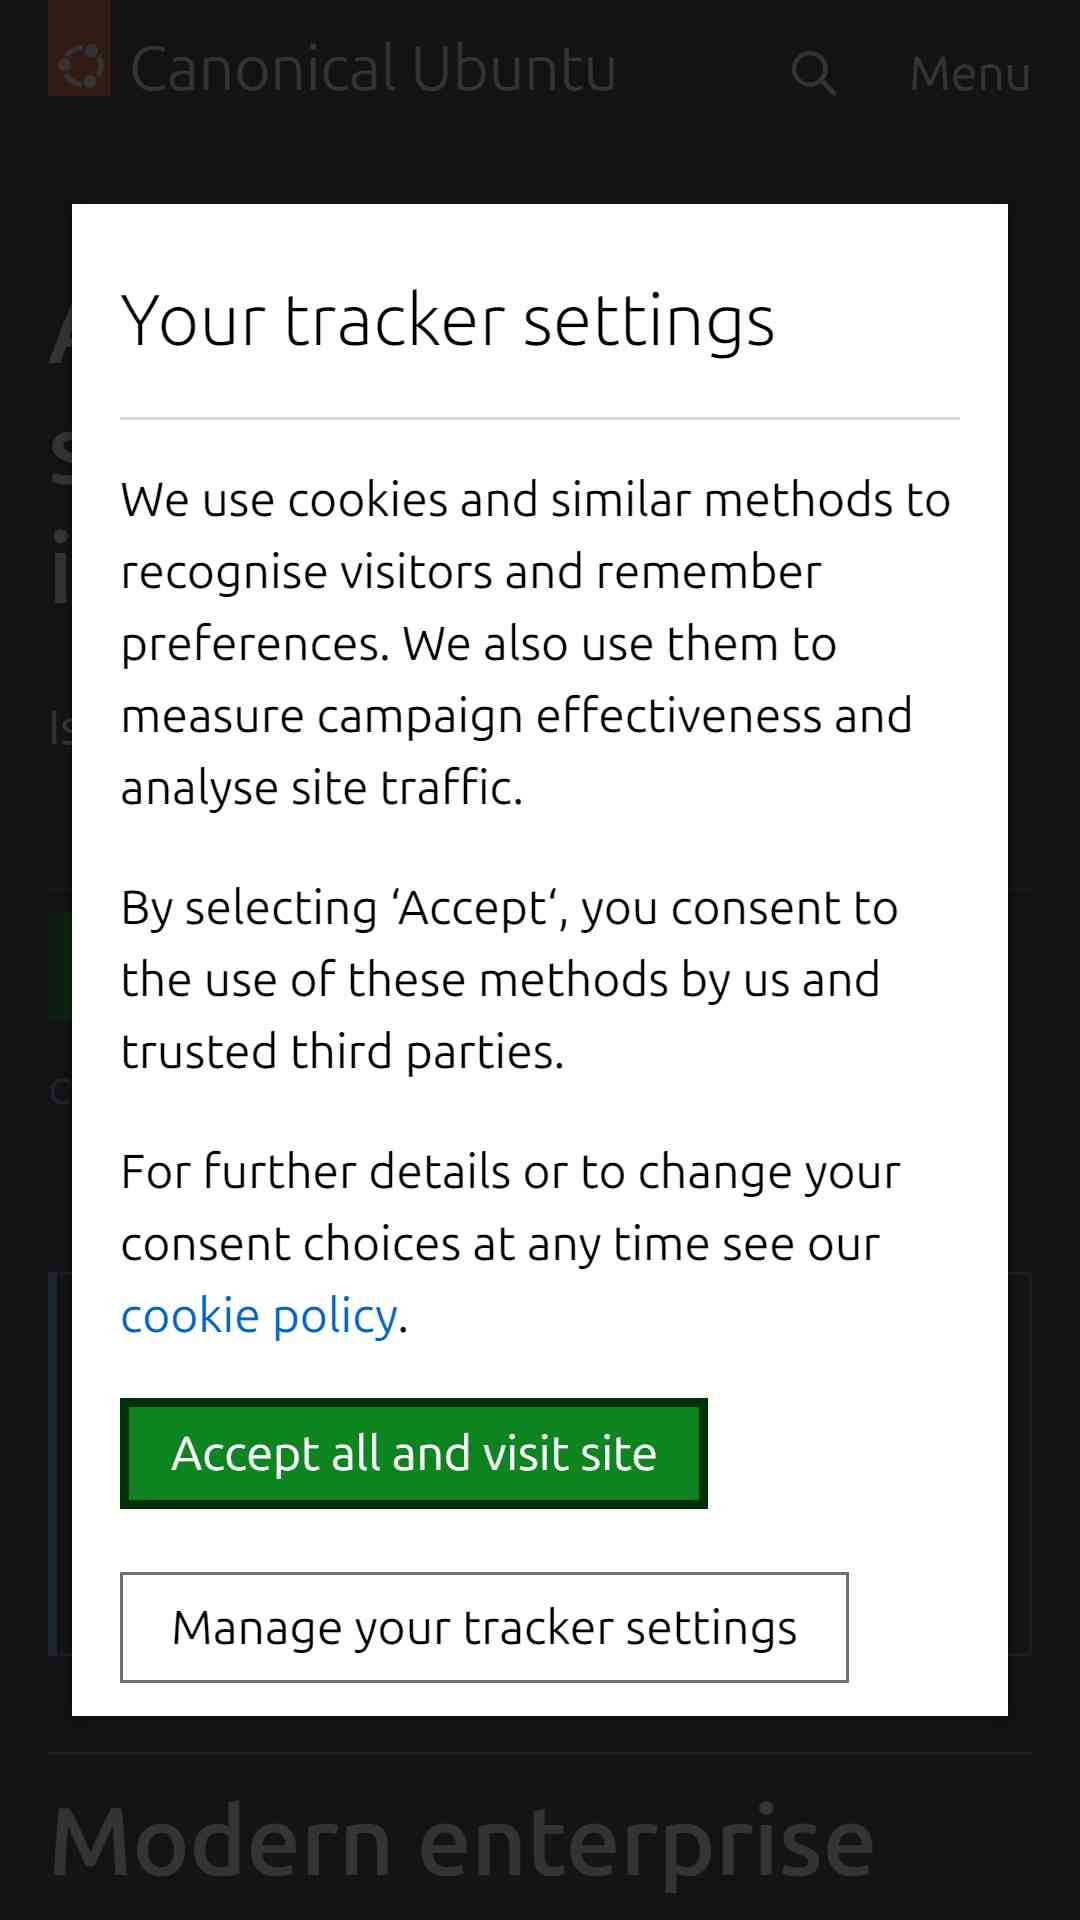Click the Canonical Ubuntu brand name
The image size is (1080, 1920).
(x=373, y=68)
